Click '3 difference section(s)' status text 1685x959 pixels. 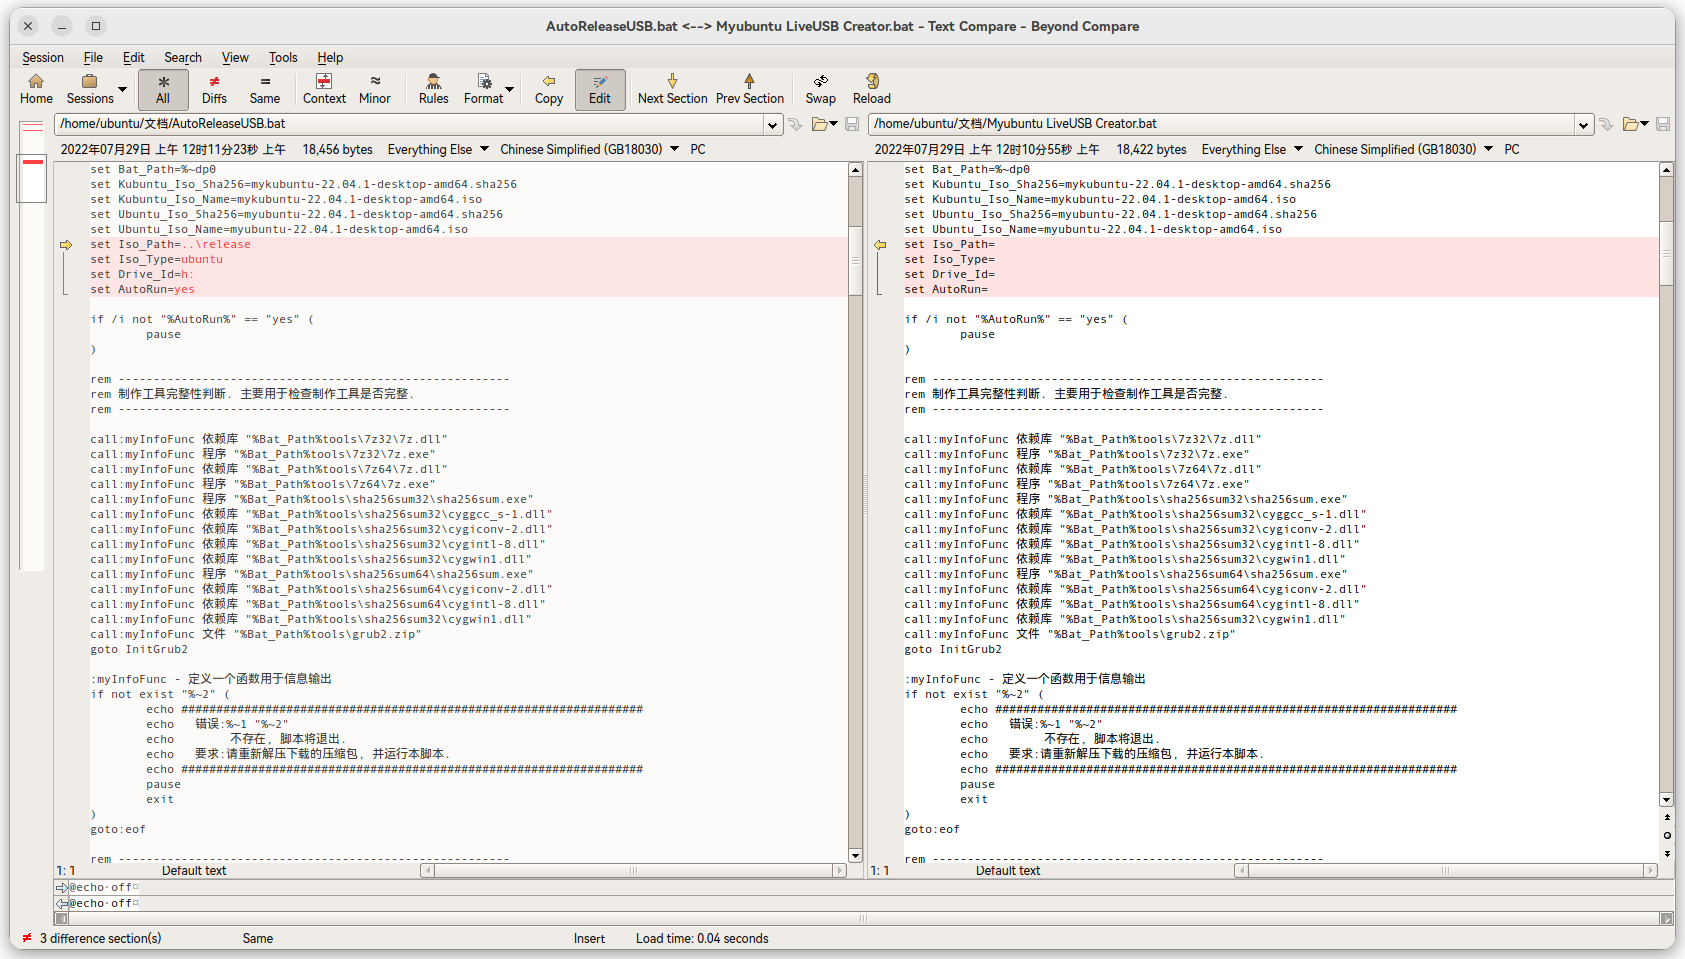click(x=100, y=938)
